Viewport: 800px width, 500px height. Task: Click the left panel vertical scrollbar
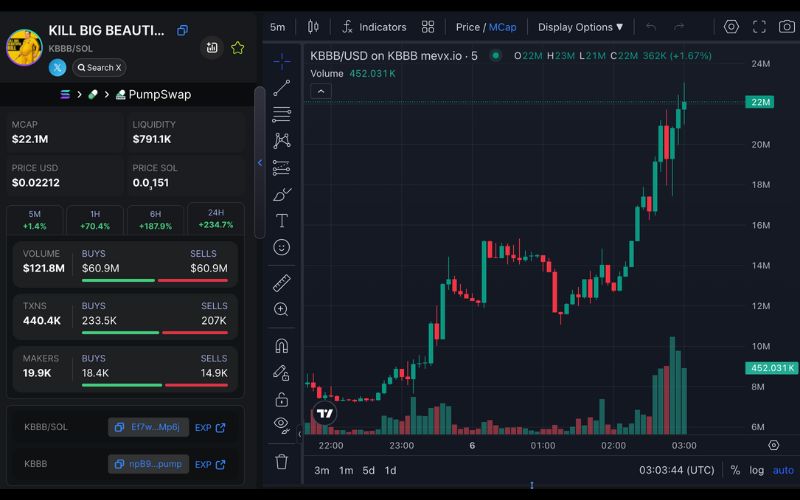[260, 162]
